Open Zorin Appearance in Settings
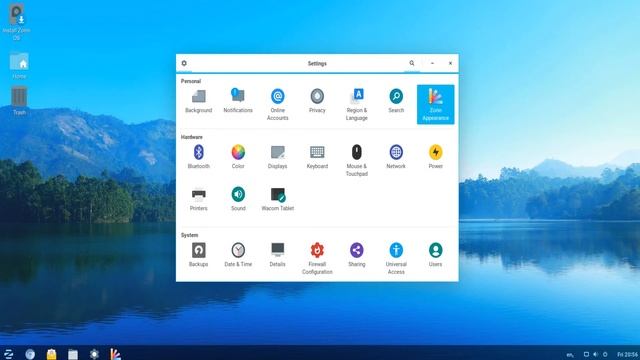This screenshot has width=640, height=360. click(x=436, y=104)
